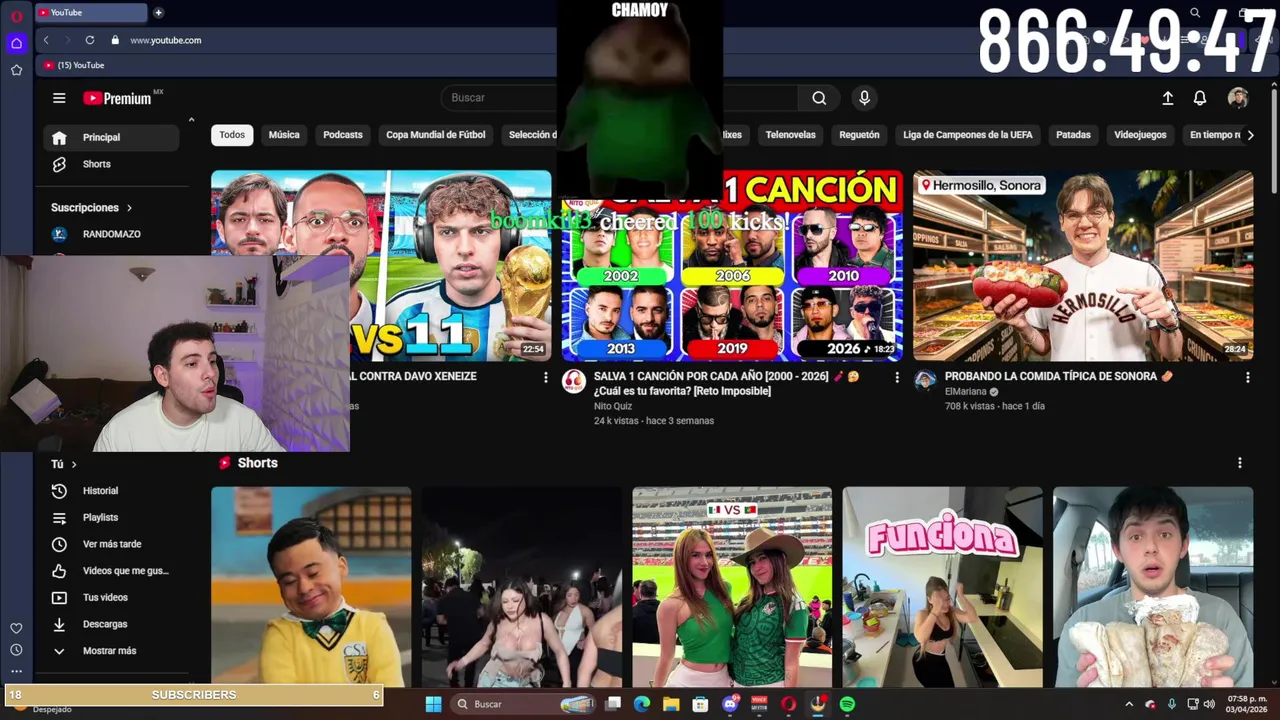Viewport: 1280px width, 720px height.
Task: Open the YouTube hamburger guide menu
Action: click(x=59, y=98)
